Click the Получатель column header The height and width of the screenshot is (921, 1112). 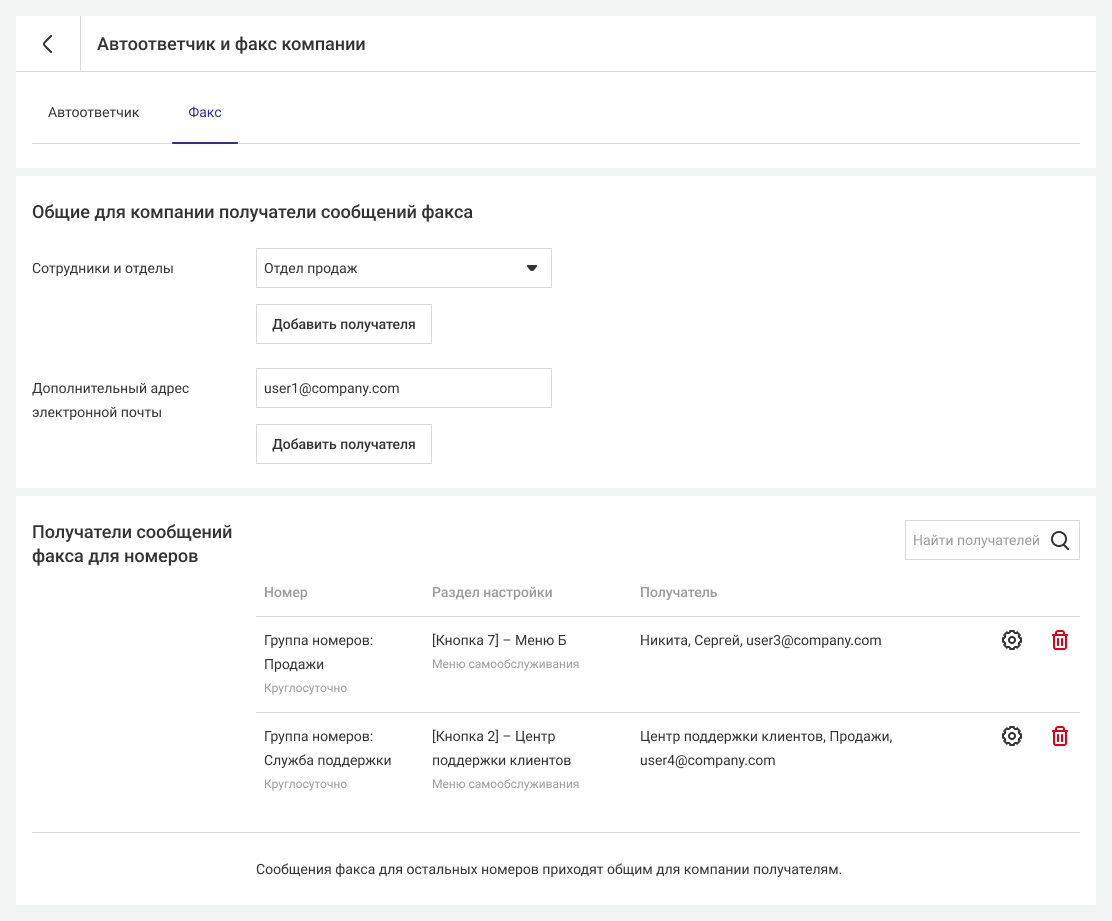coord(678,592)
